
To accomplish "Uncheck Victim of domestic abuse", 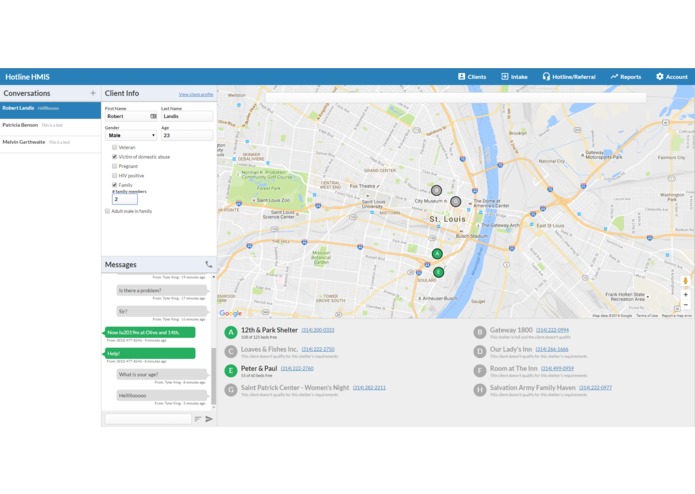I will point(114,156).
